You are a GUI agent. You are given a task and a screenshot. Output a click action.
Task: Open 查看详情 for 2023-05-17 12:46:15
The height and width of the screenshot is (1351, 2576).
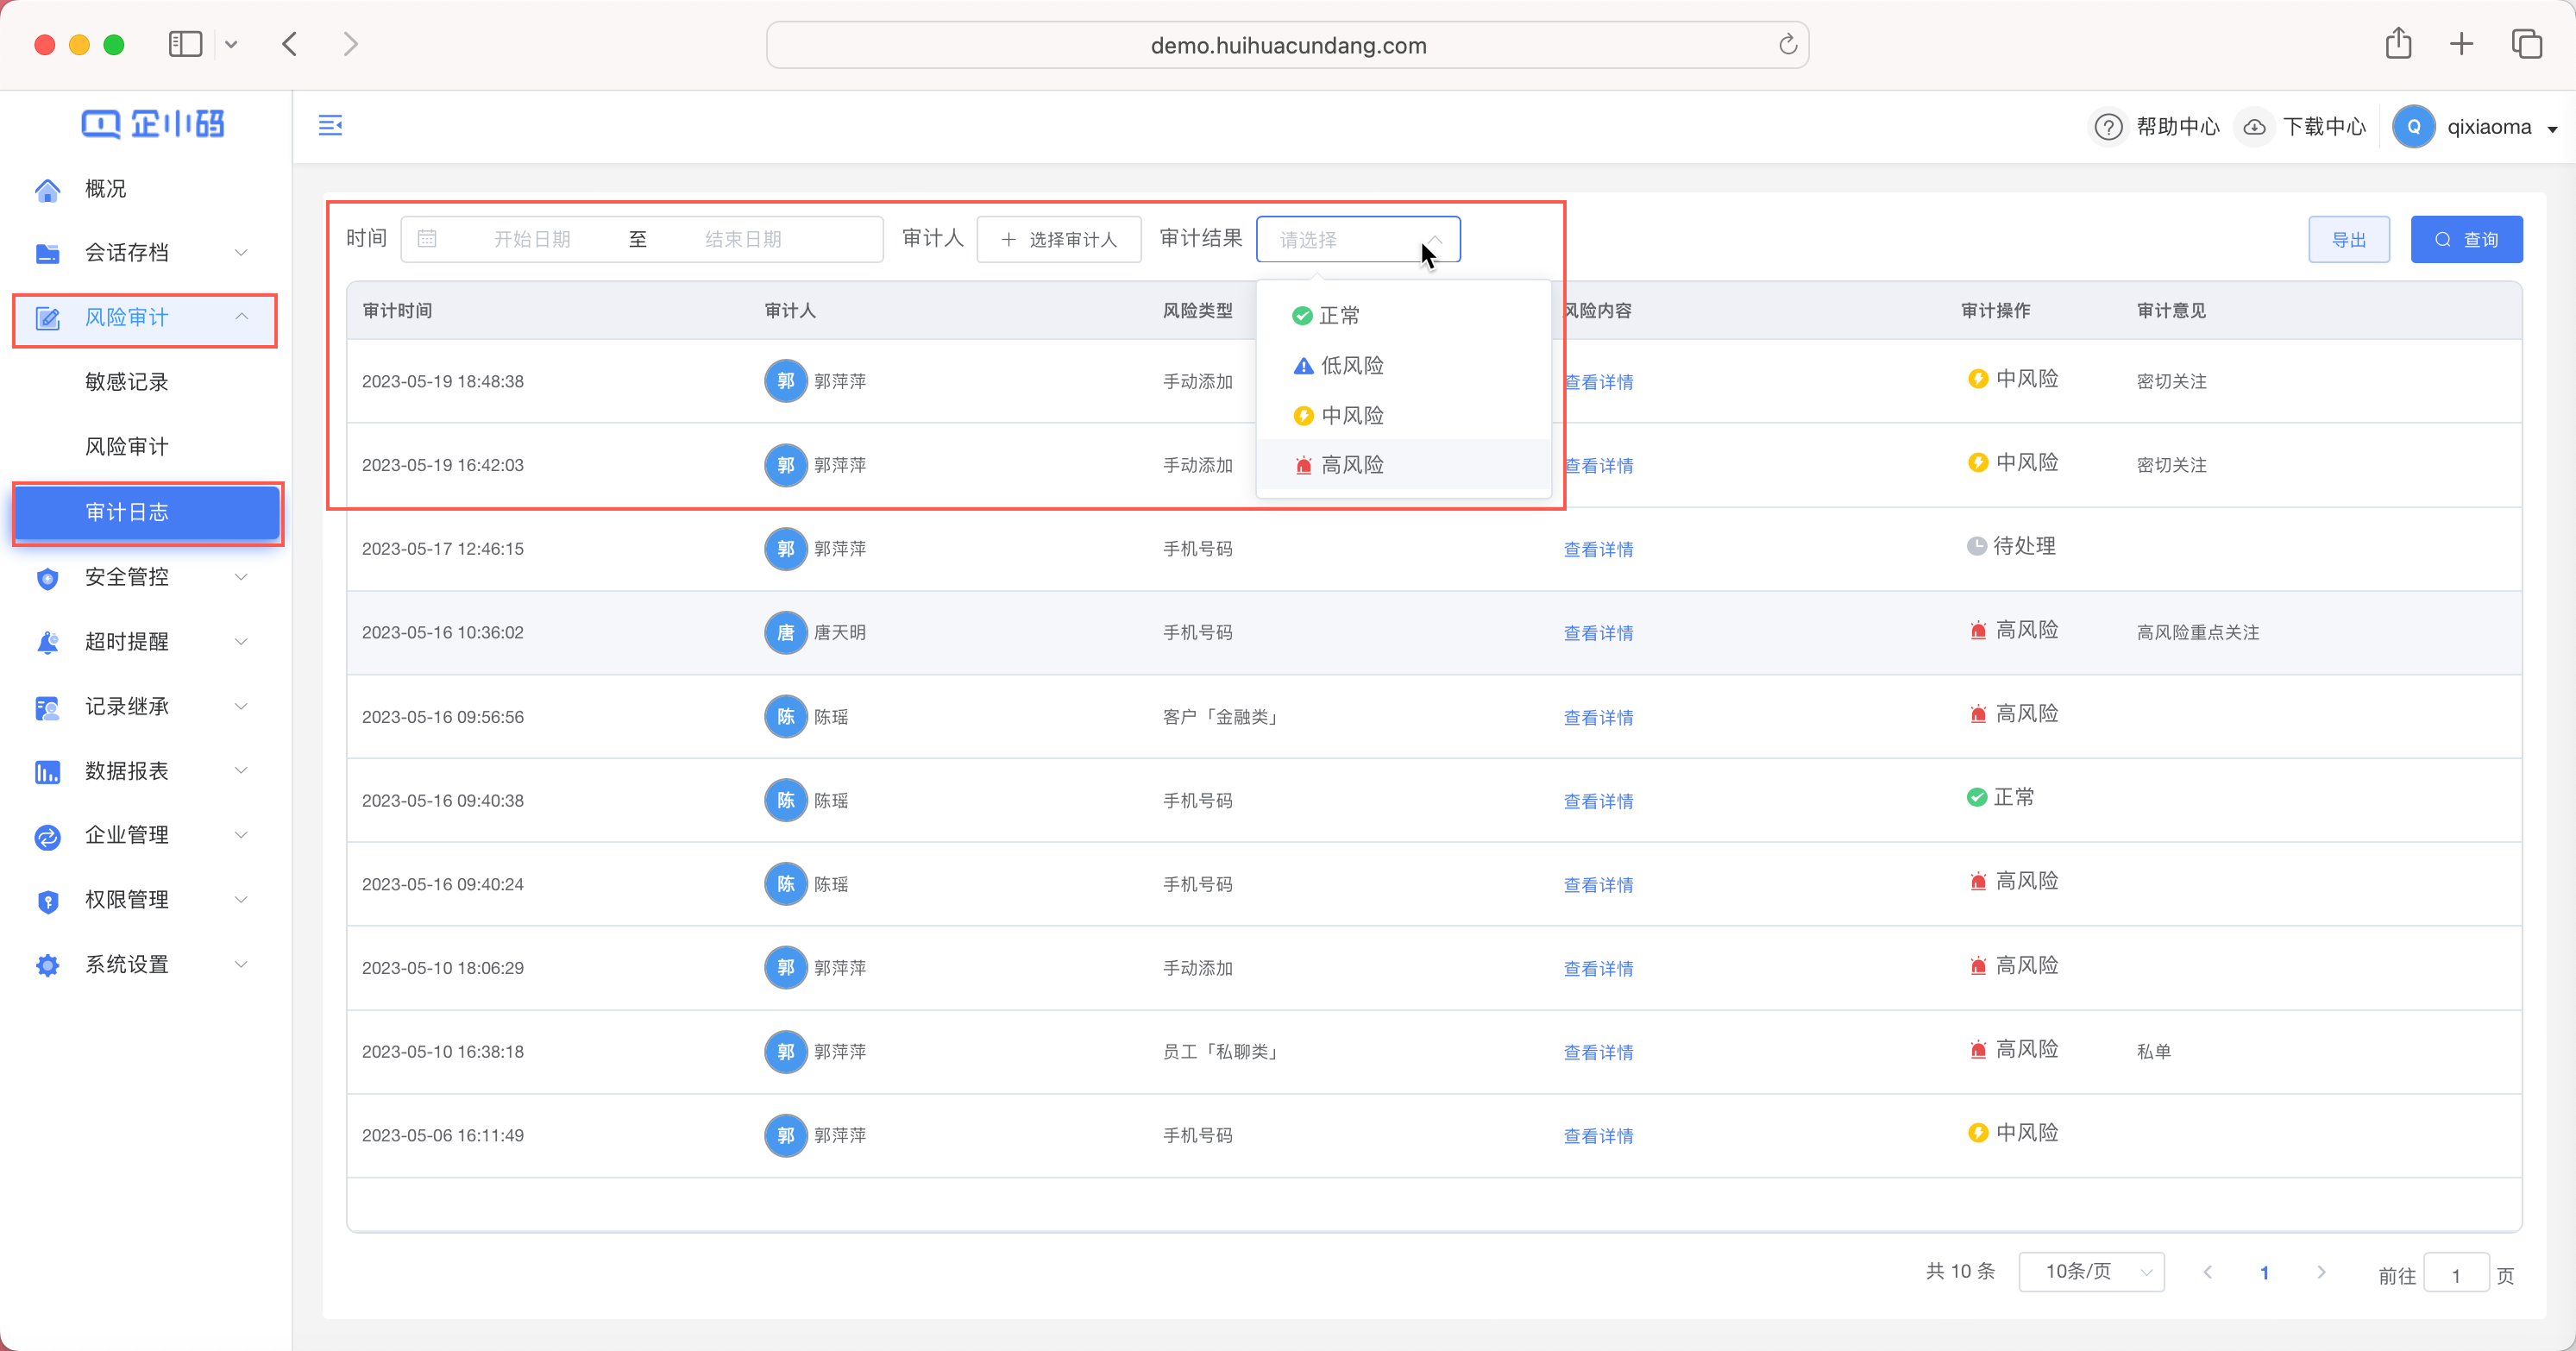pos(1598,549)
